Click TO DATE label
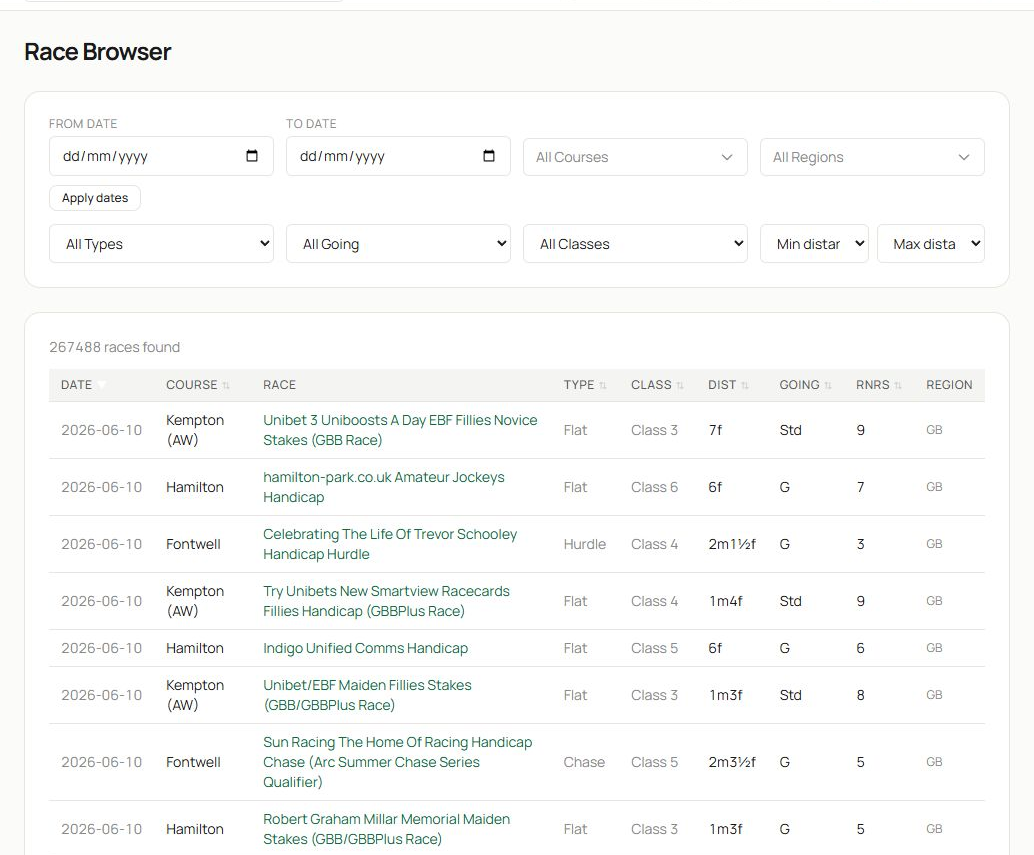 click(311, 123)
